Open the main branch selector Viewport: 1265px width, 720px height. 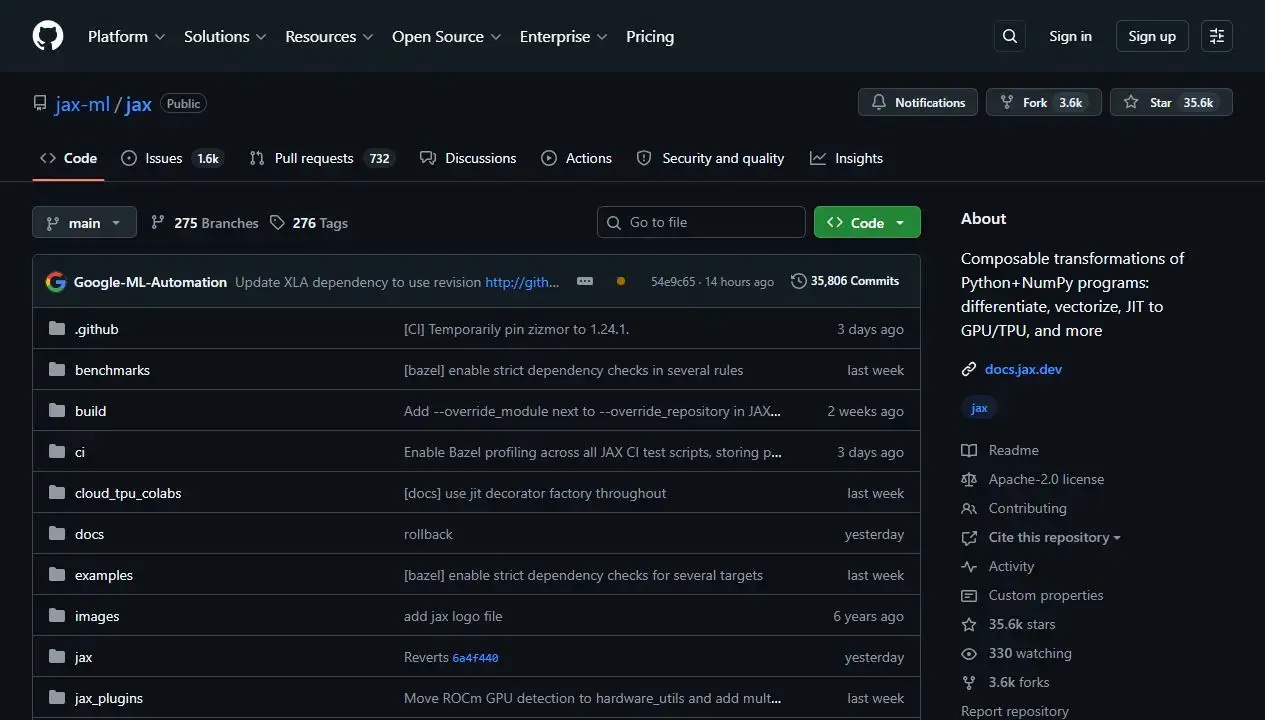[84, 222]
